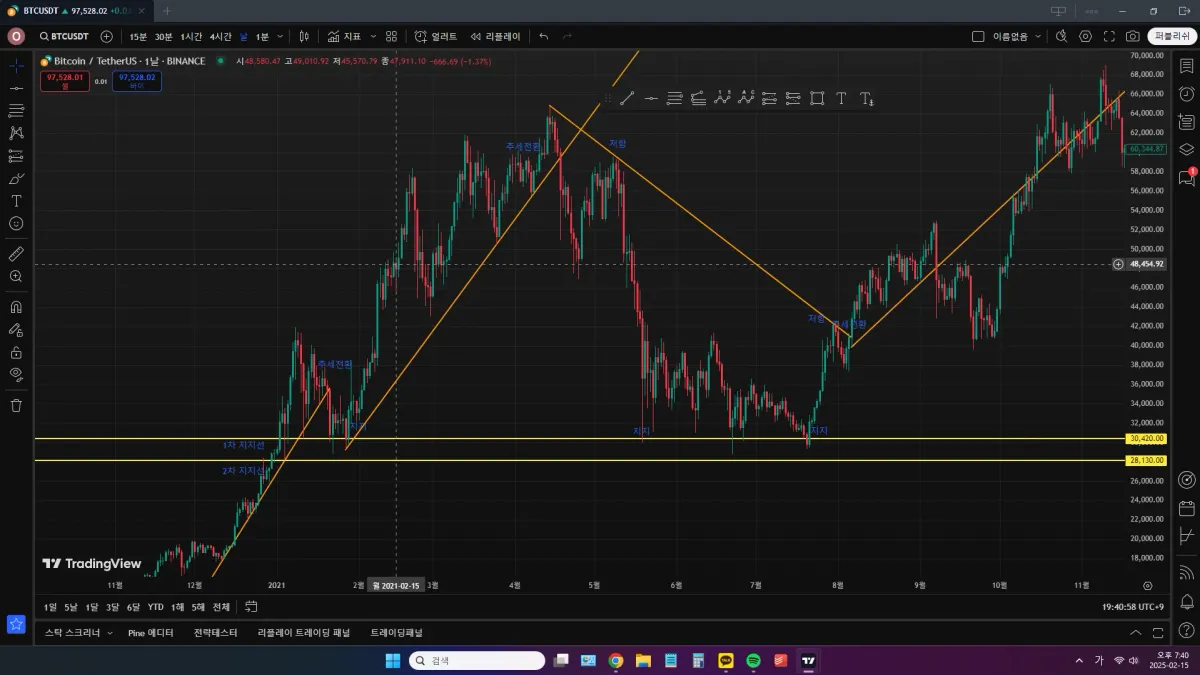Click the 퍼블리쉬 publish button
Screen dimensions: 1200x675
[1171, 36]
